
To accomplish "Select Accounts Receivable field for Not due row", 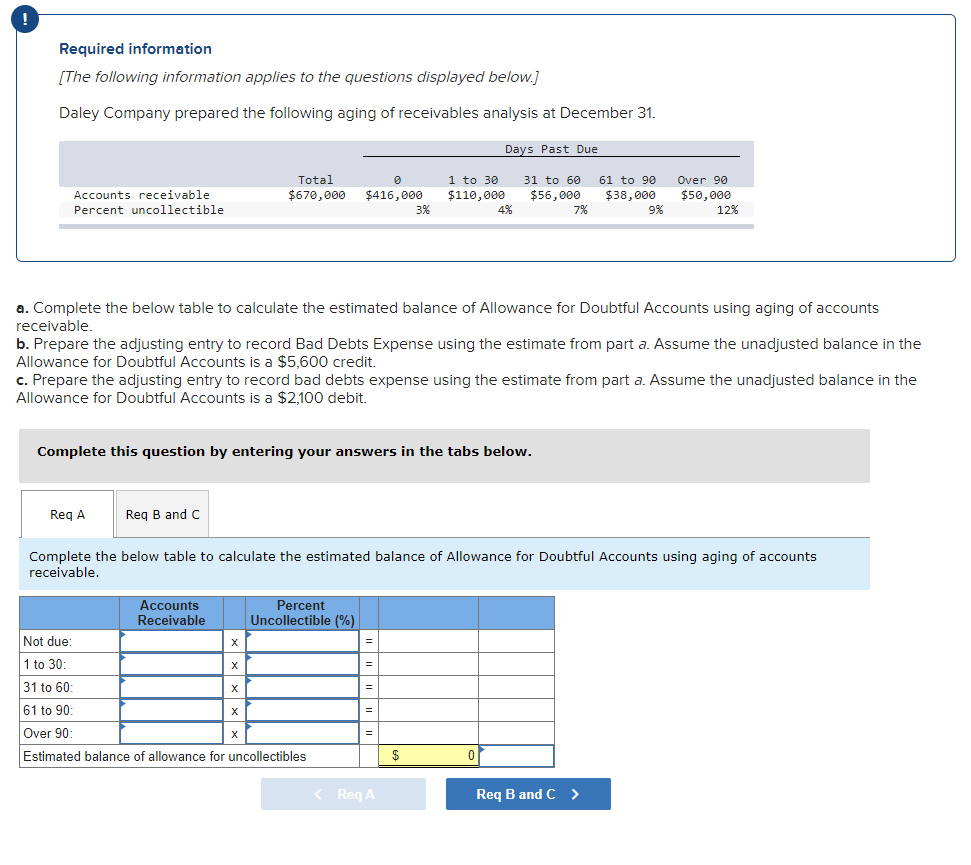I will click(172, 641).
